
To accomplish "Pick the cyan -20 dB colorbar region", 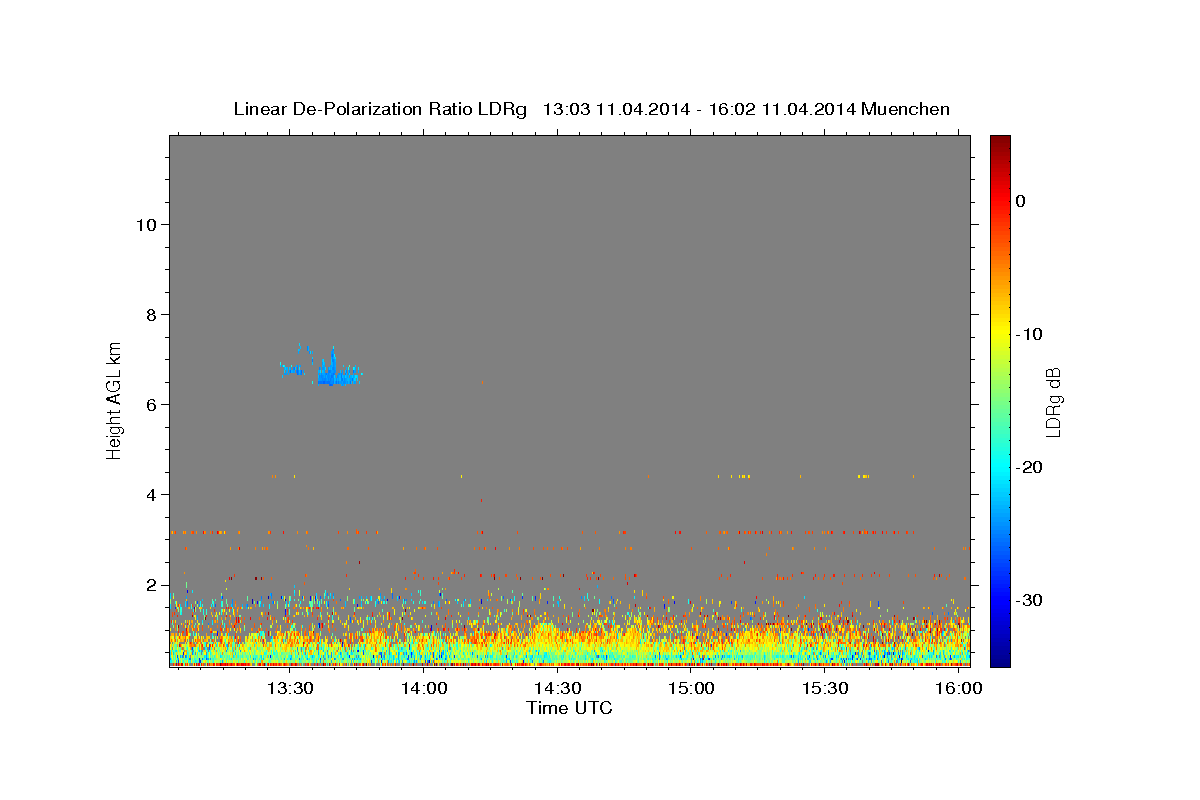I will pos(1000,467).
